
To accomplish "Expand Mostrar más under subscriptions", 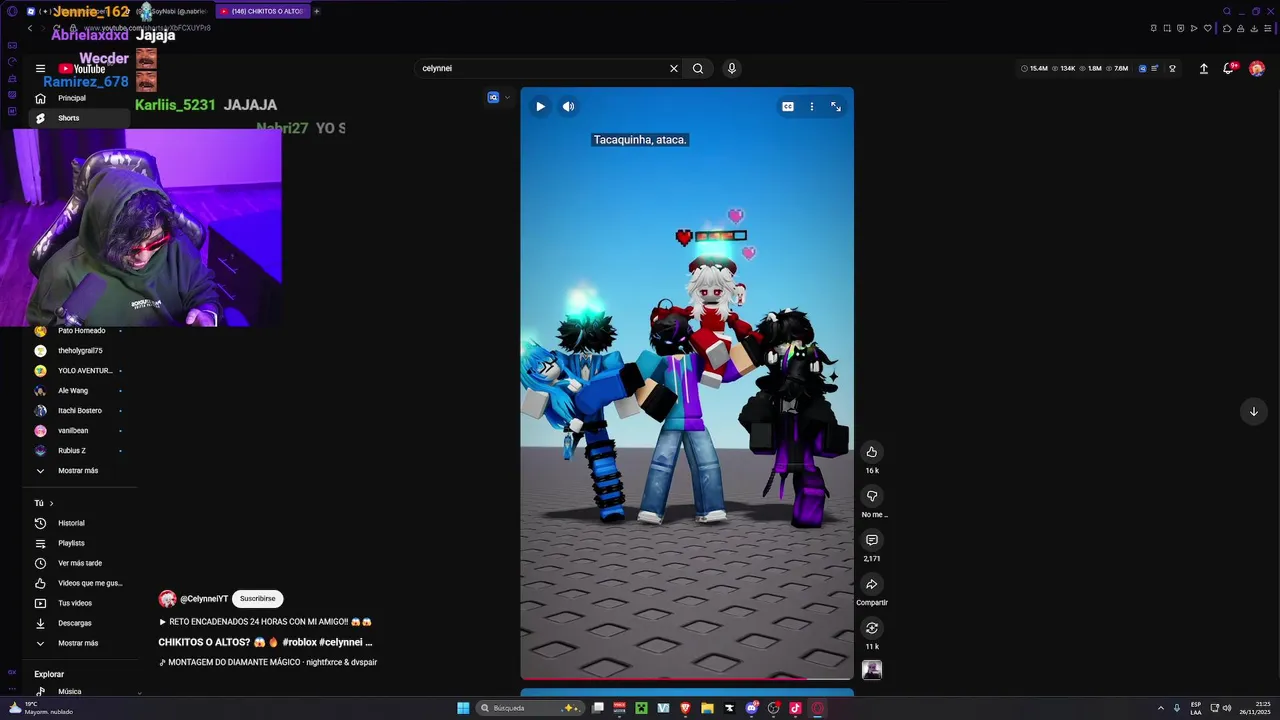I will 78,470.
